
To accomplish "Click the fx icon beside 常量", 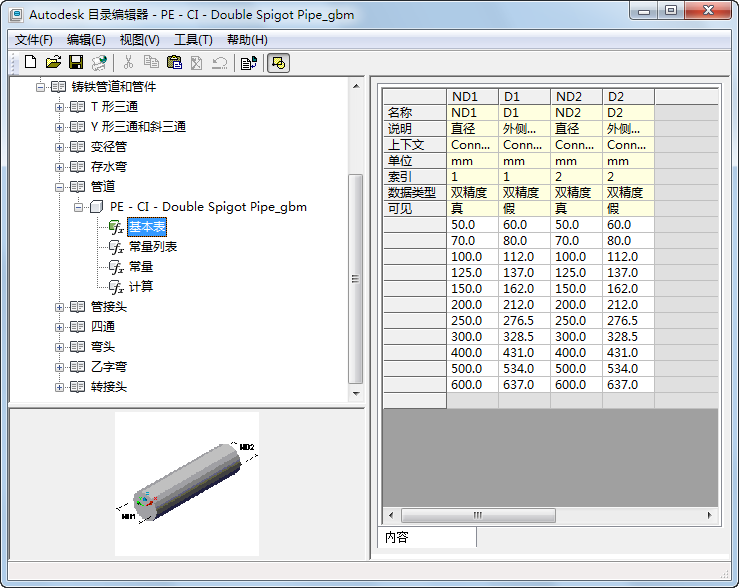I will coord(116,267).
